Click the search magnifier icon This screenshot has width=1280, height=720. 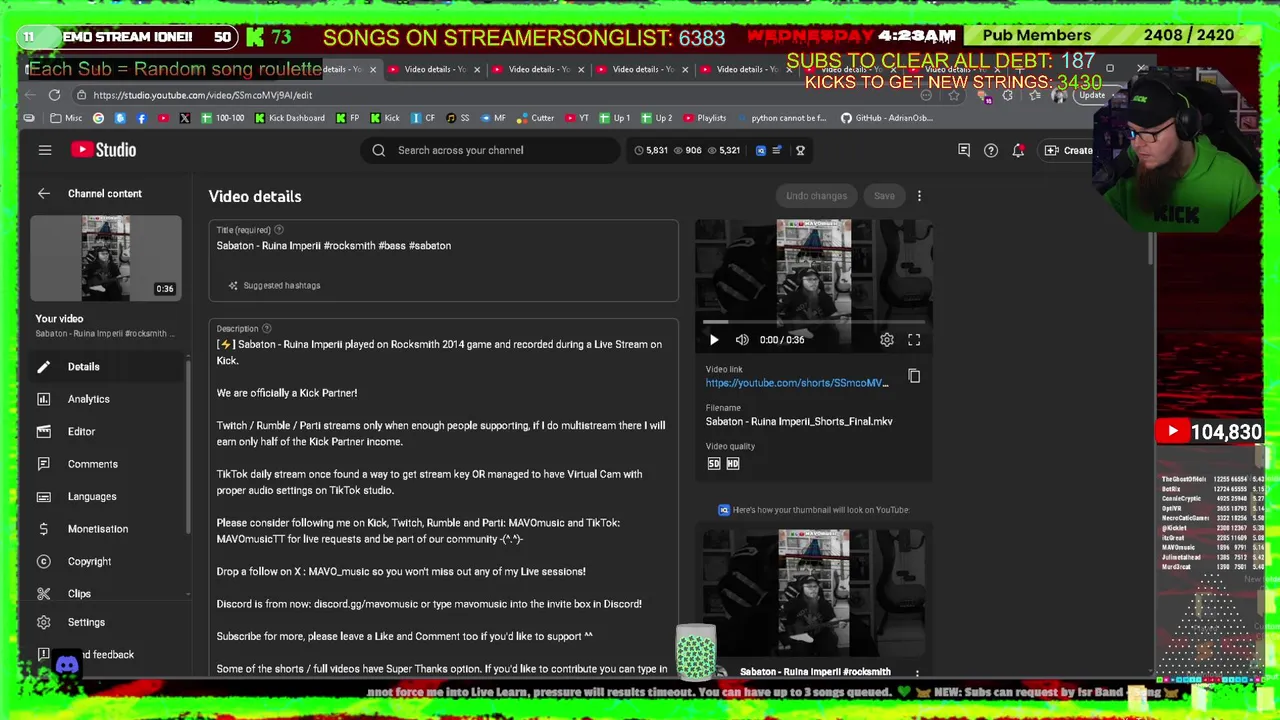[379, 150]
